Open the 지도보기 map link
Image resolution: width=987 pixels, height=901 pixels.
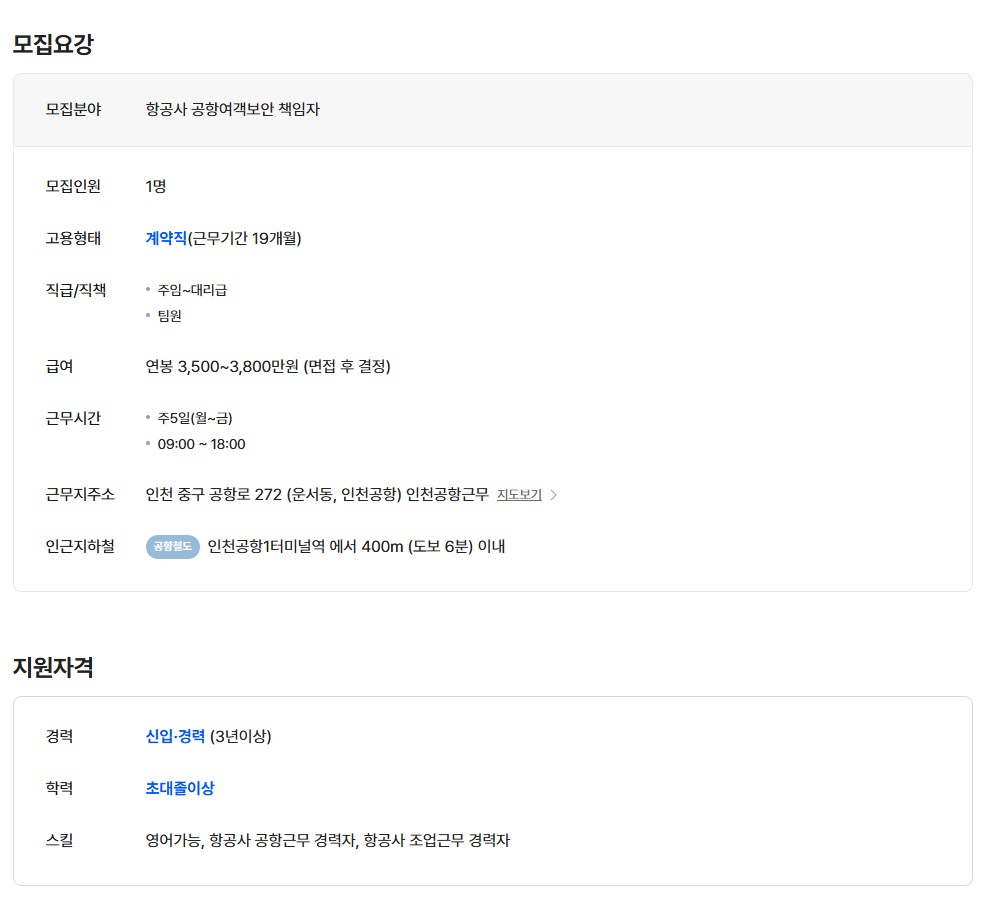point(519,495)
